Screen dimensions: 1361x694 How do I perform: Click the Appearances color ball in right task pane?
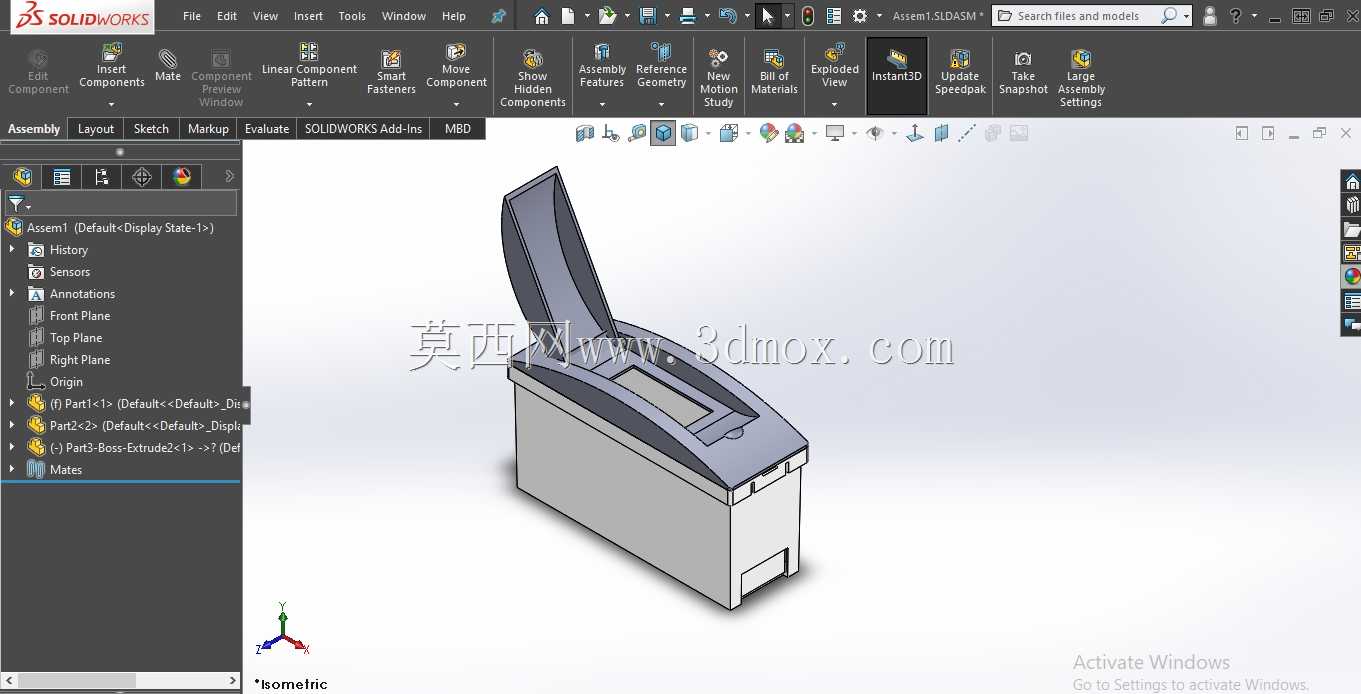[1352, 276]
